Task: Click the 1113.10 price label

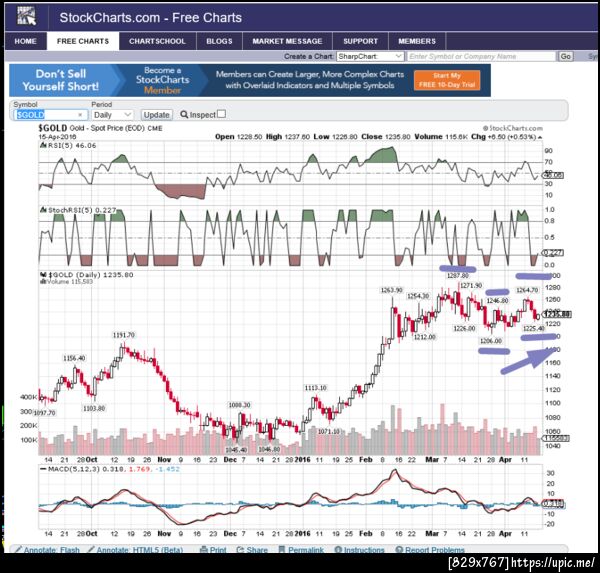Action: tap(316, 388)
